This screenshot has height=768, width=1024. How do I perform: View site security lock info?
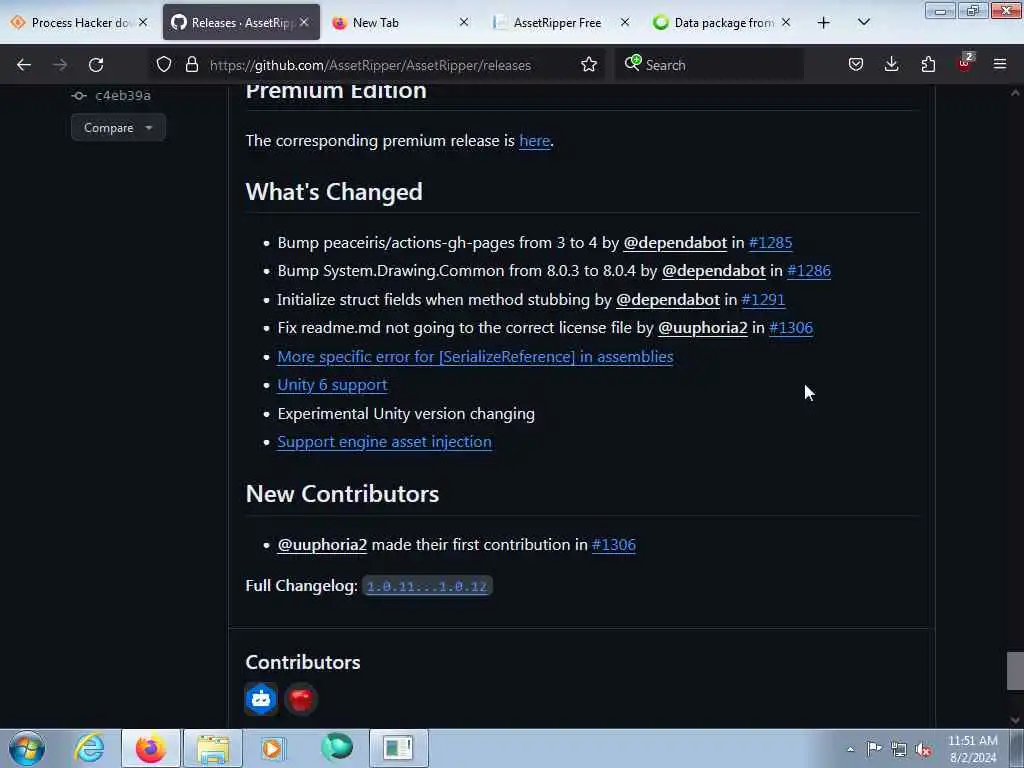(191, 65)
